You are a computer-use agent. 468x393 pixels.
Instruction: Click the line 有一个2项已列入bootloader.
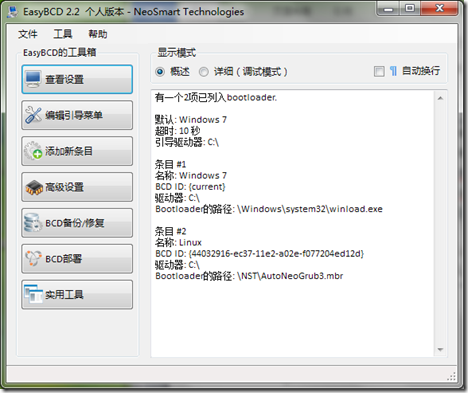(216, 97)
